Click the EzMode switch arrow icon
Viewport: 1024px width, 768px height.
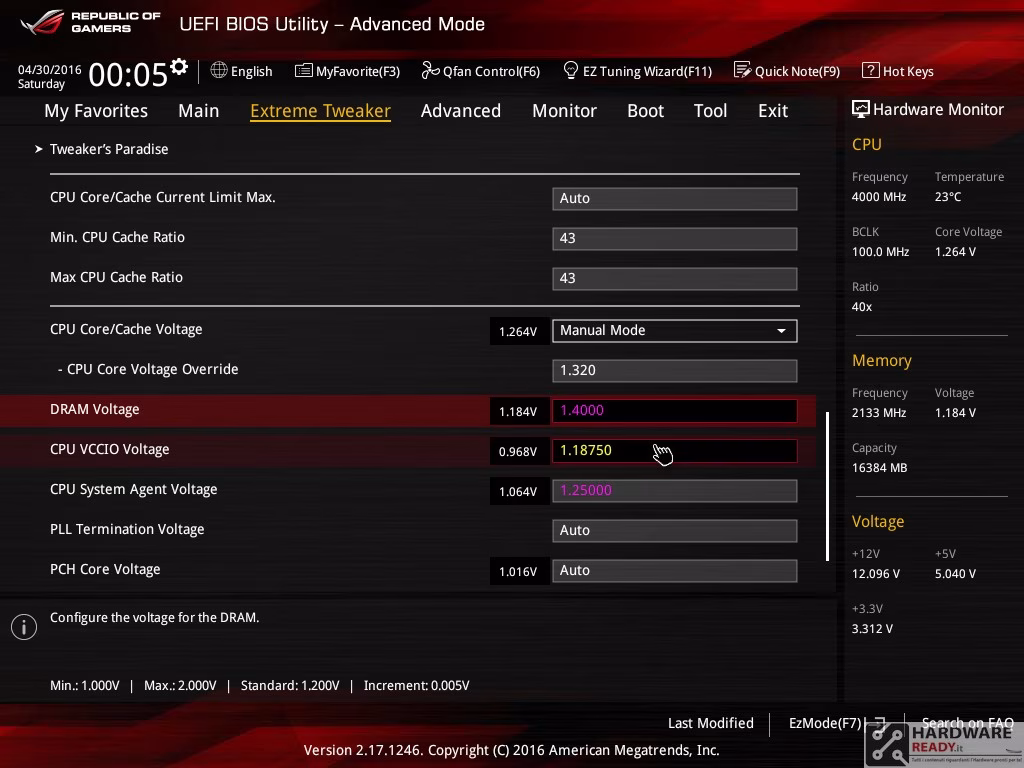[879, 724]
